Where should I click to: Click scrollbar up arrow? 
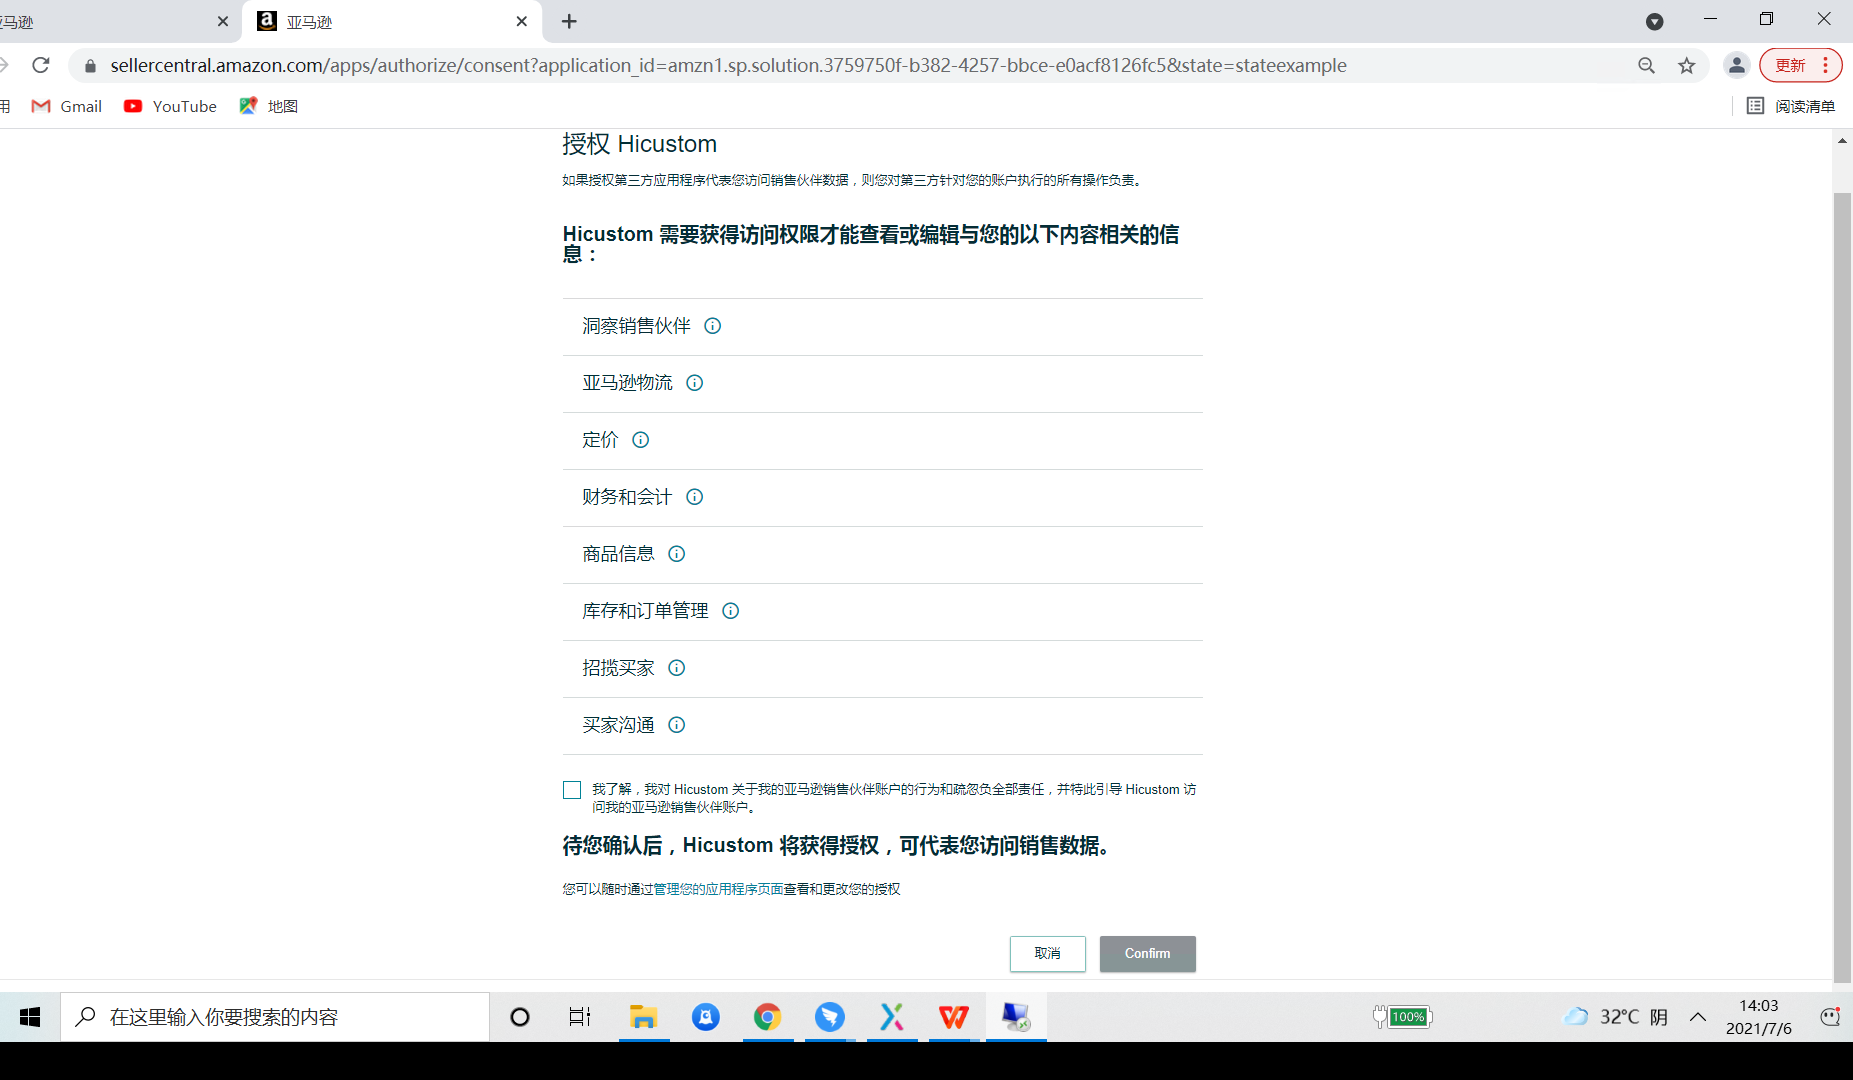(1842, 141)
